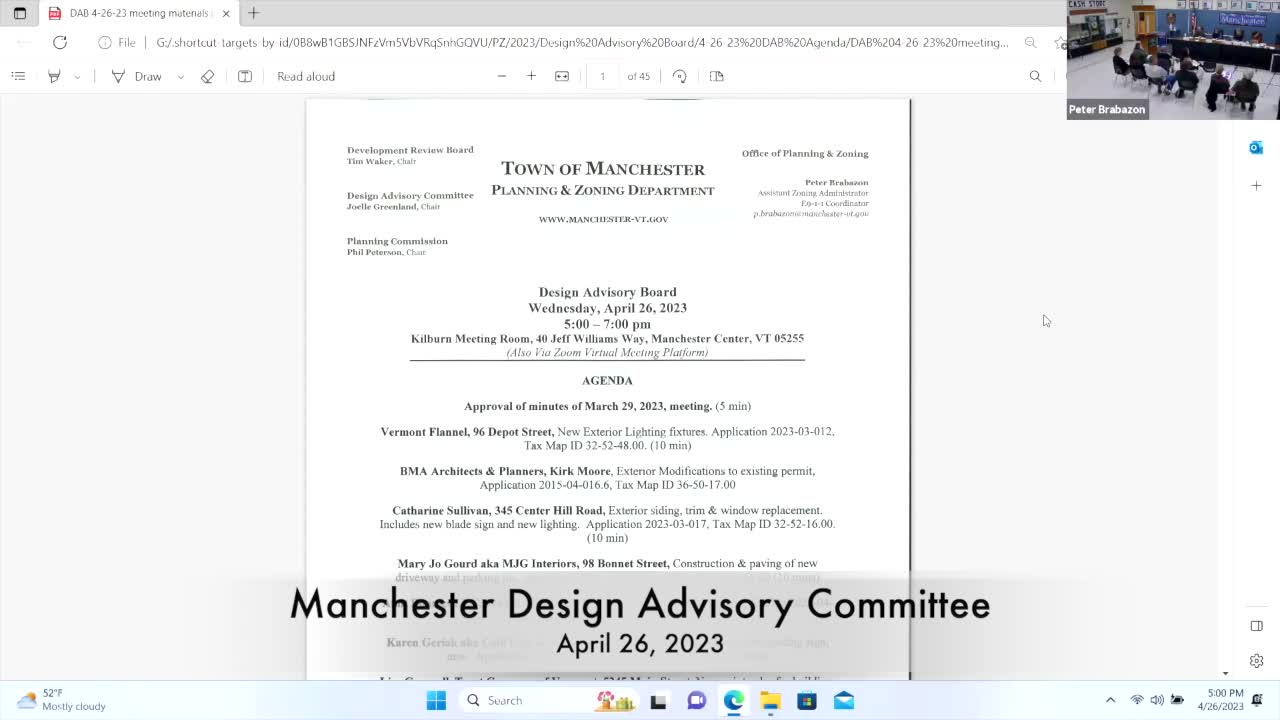The width and height of the screenshot is (1280, 720).
Task: Add a tool to the Edge sidebar
Action: pos(1256,186)
